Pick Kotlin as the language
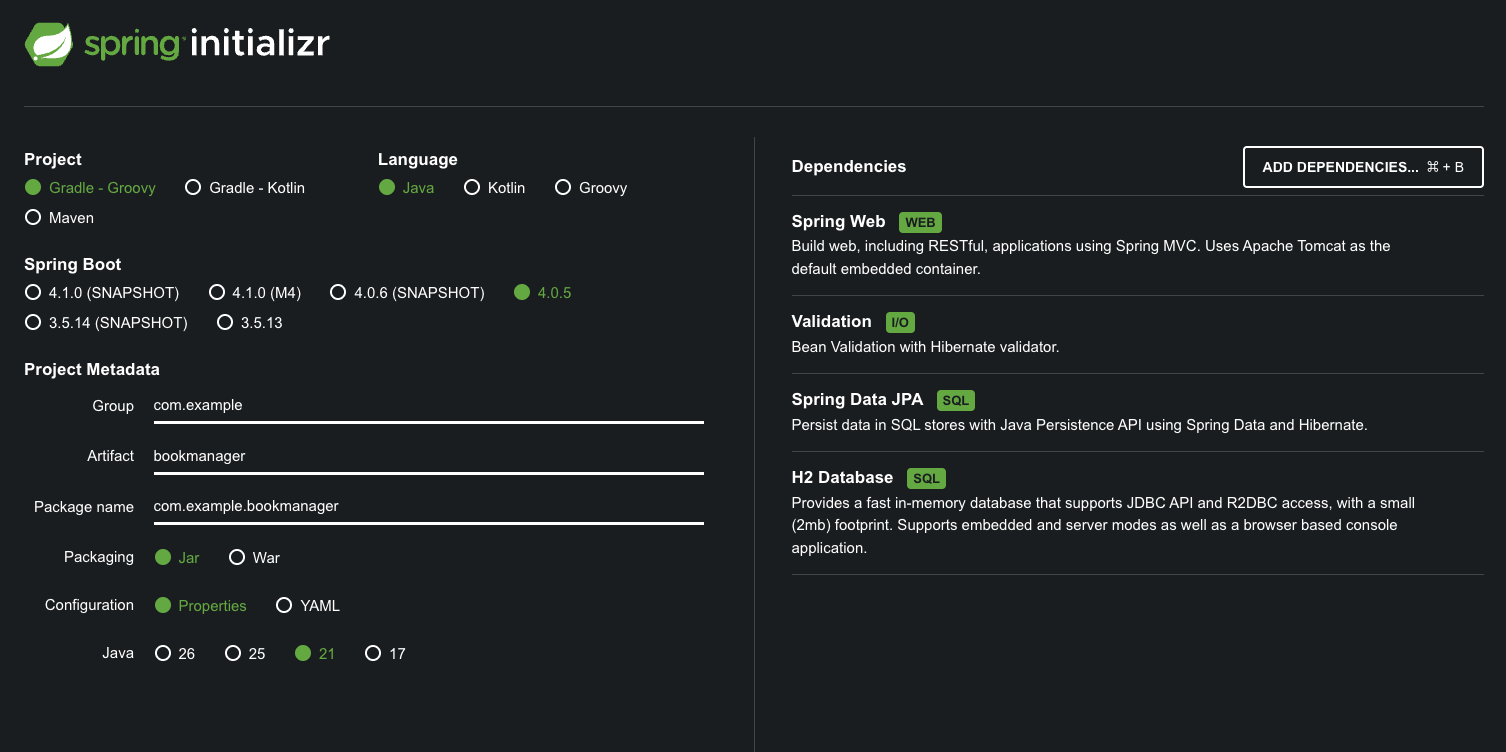This screenshot has width=1506, height=752. [494, 188]
